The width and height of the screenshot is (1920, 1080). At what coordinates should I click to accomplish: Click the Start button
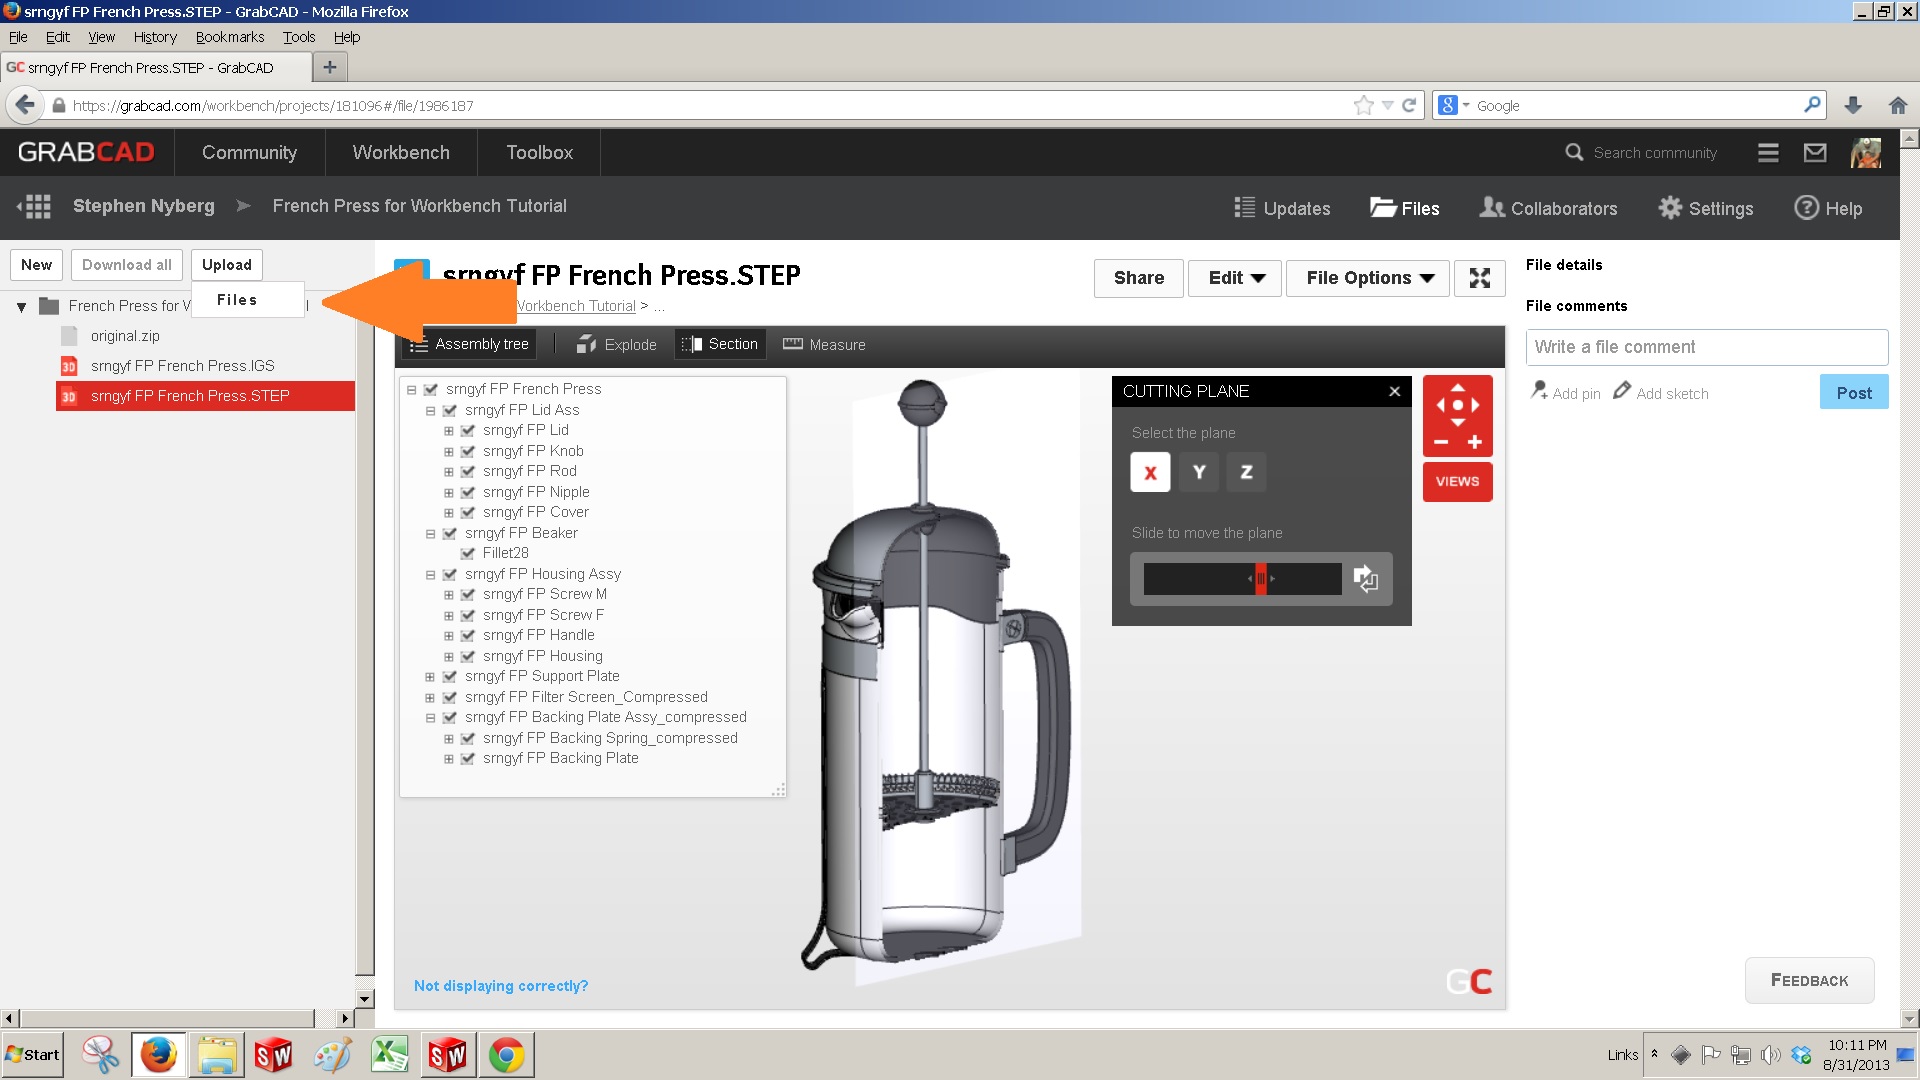point(33,1055)
